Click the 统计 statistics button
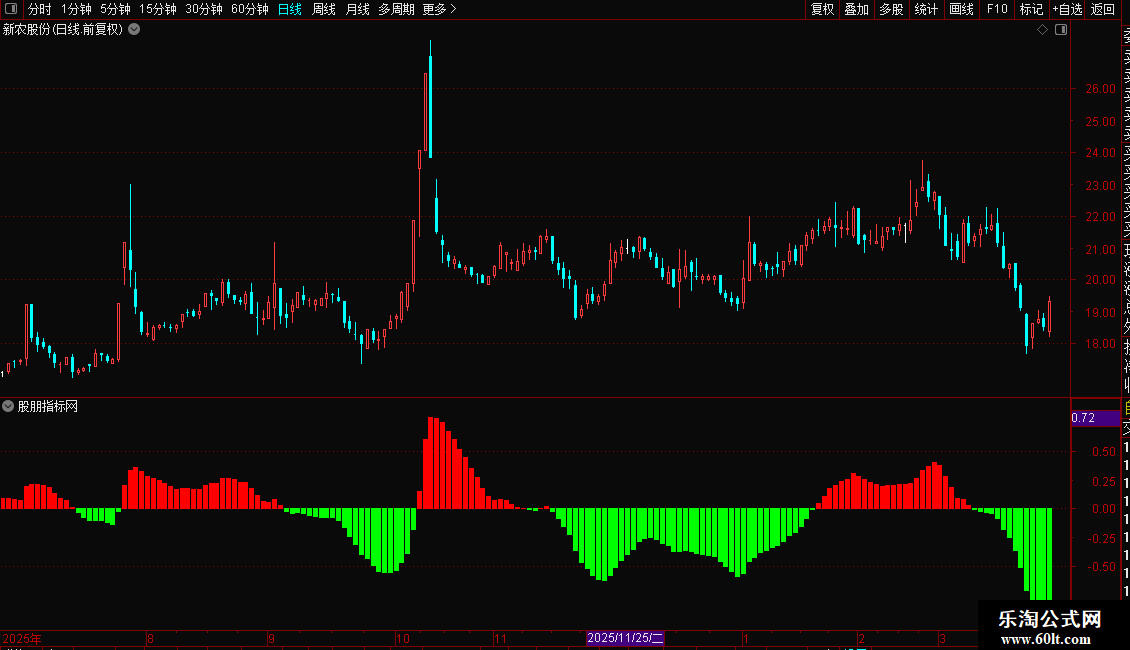This screenshot has width=1130, height=650. click(x=926, y=9)
